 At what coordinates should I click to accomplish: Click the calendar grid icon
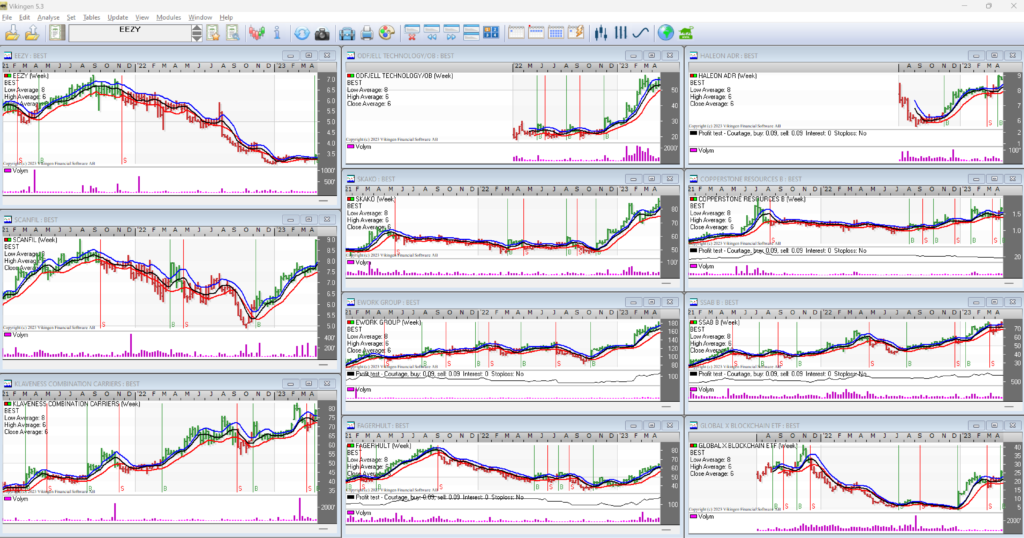(556, 33)
